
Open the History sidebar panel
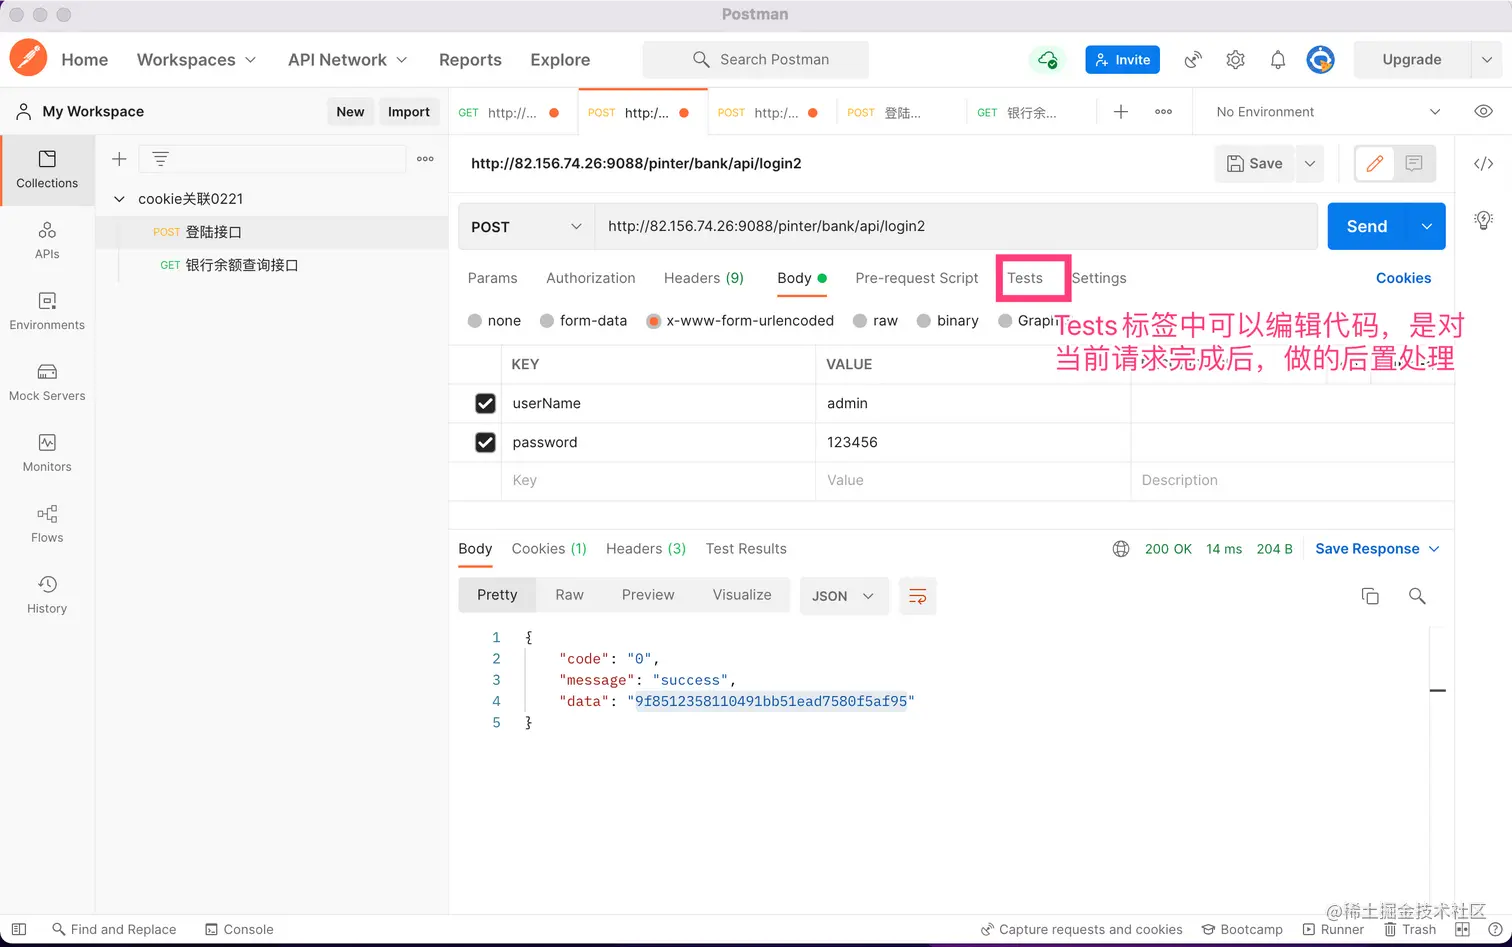click(x=47, y=595)
